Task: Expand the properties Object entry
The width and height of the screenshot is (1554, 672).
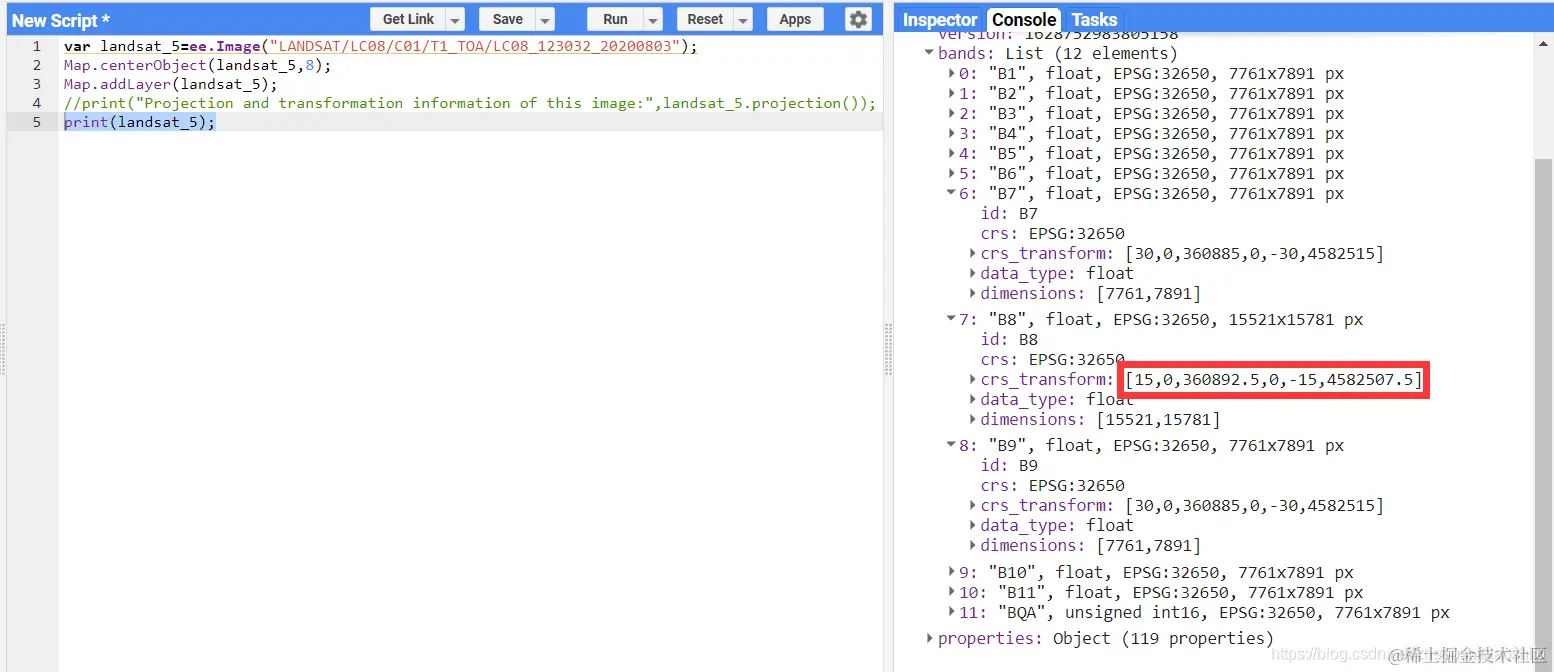Action: coord(930,638)
